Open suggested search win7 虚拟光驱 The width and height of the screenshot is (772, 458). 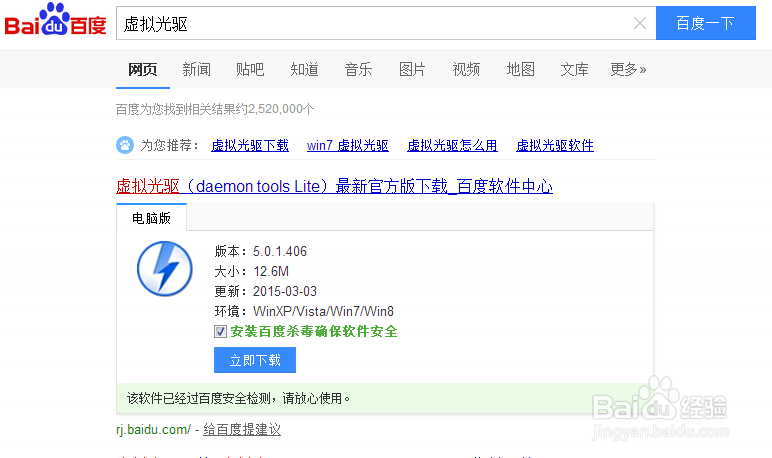[x=348, y=146]
